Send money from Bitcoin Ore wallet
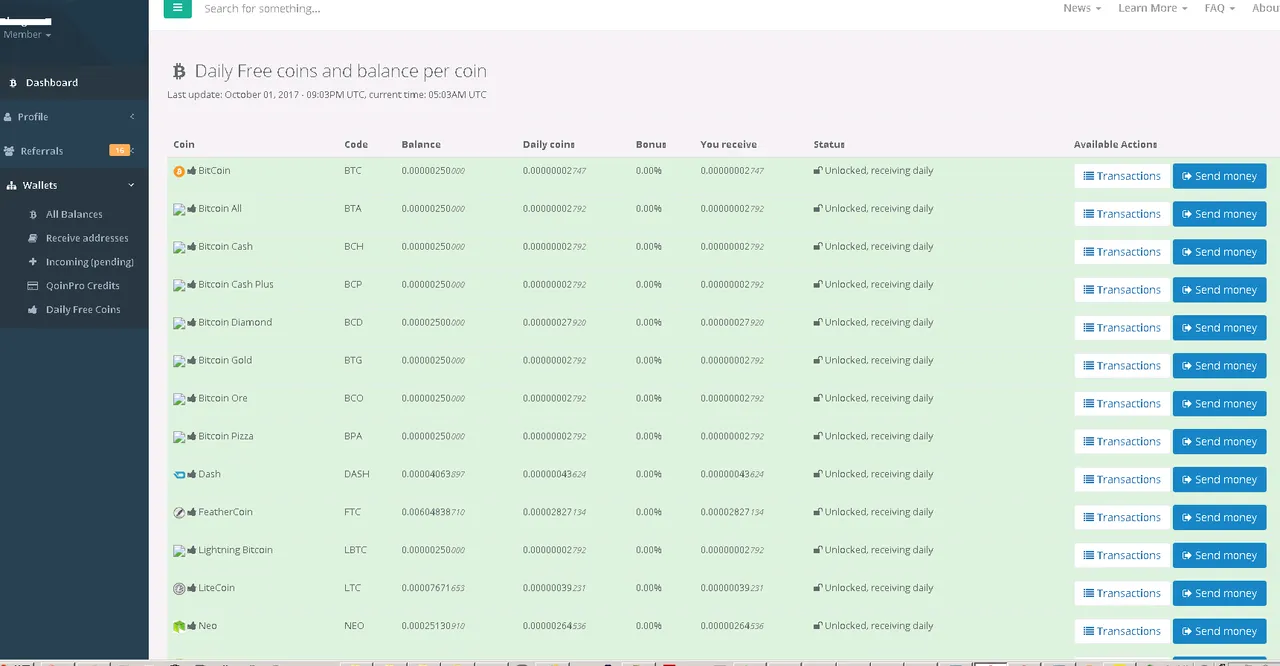 [1219, 404]
